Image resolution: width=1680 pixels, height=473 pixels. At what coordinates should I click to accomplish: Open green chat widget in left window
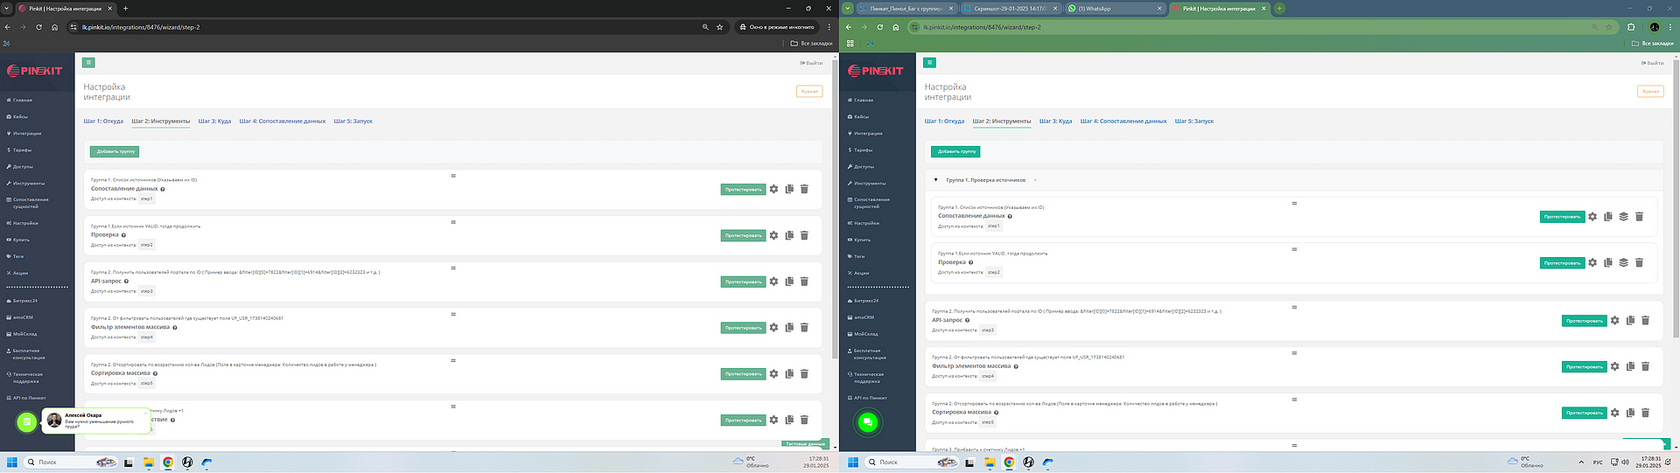click(27, 422)
